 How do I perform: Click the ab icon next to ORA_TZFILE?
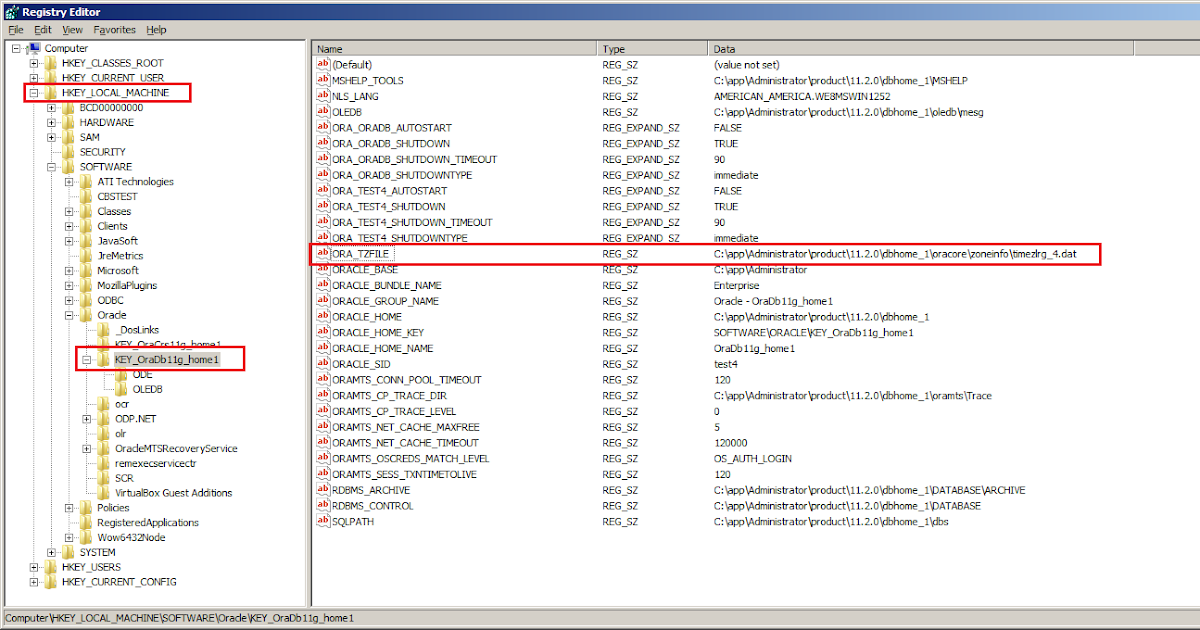tap(321, 254)
